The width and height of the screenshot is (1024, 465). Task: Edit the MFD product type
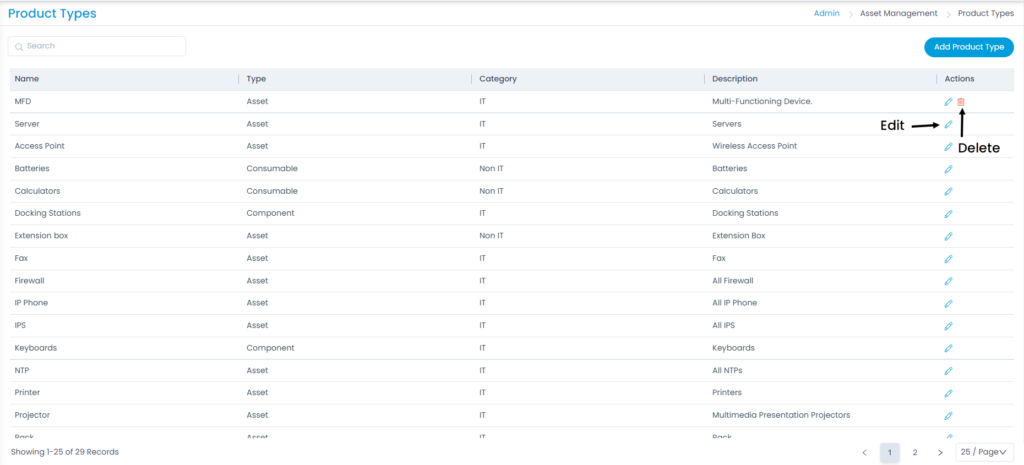(x=948, y=102)
